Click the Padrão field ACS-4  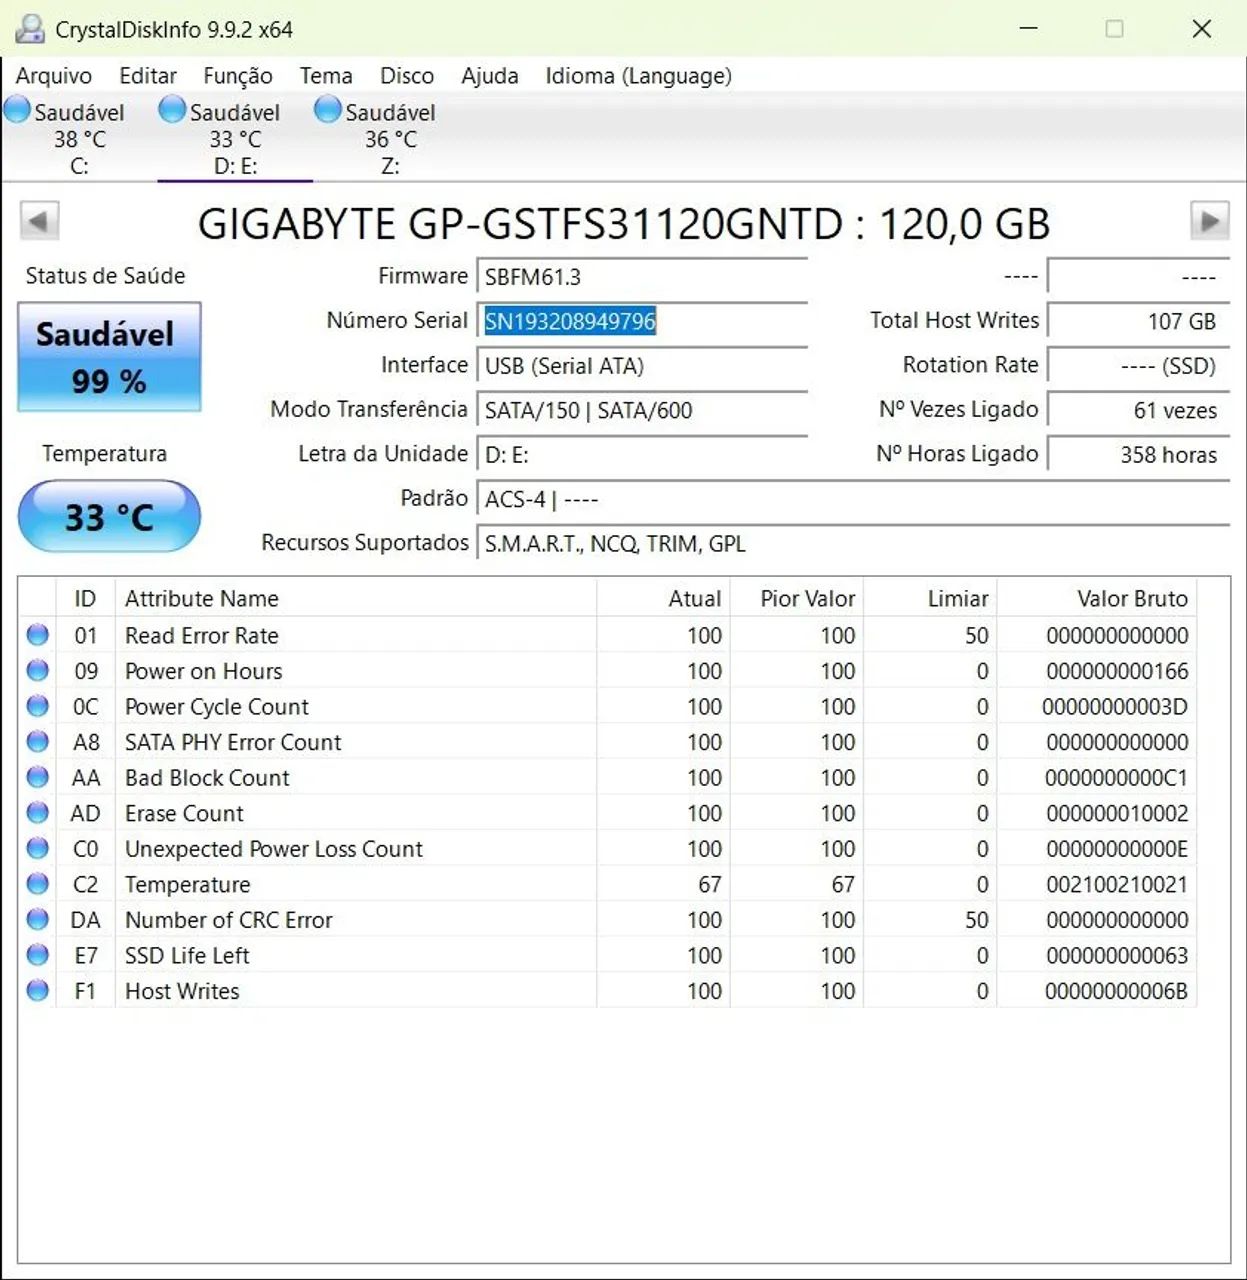point(853,499)
